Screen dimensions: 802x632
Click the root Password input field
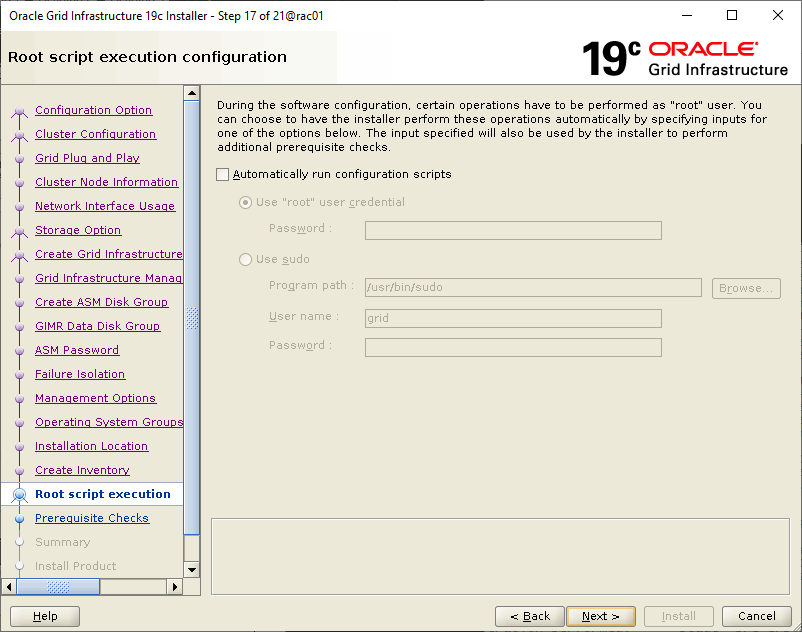[x=513, y=230]
